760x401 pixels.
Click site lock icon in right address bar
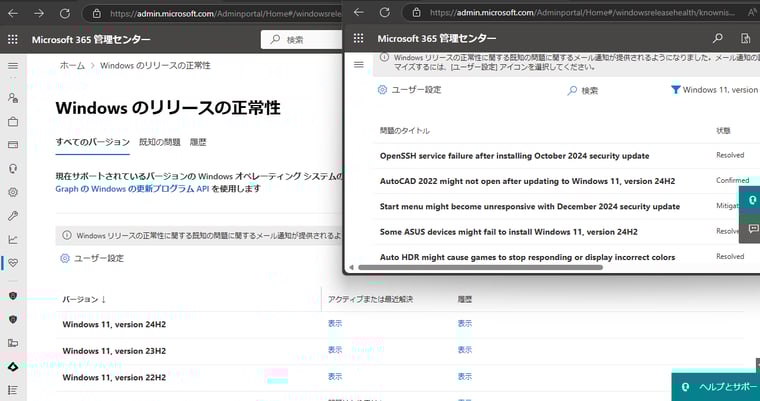tap(417, 13)
